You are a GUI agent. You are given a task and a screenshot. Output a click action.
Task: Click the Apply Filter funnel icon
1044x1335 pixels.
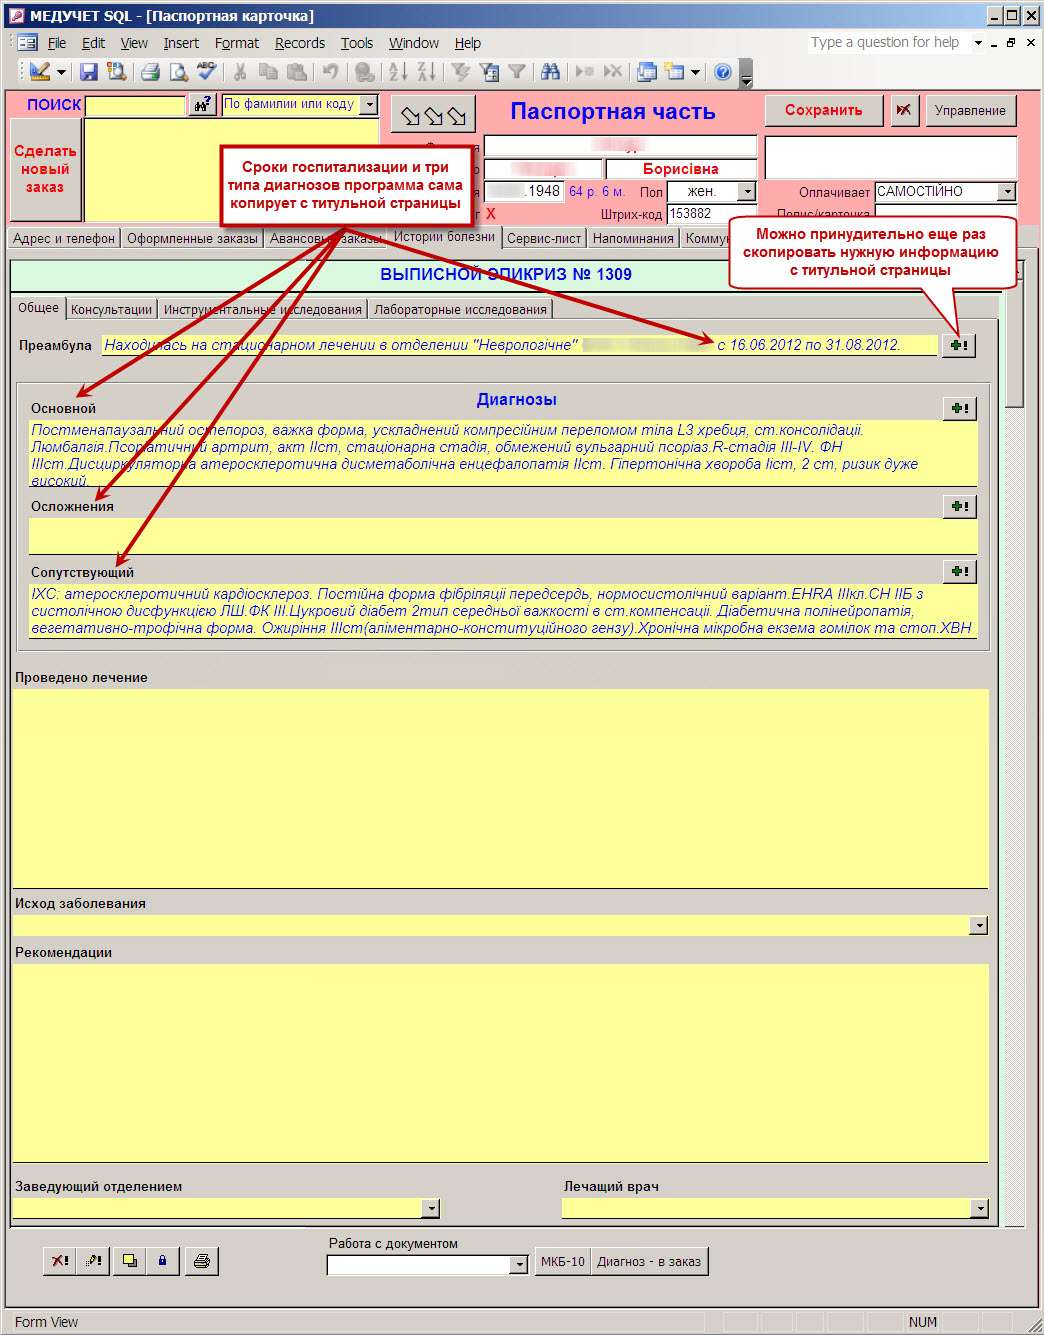(517, 72)
